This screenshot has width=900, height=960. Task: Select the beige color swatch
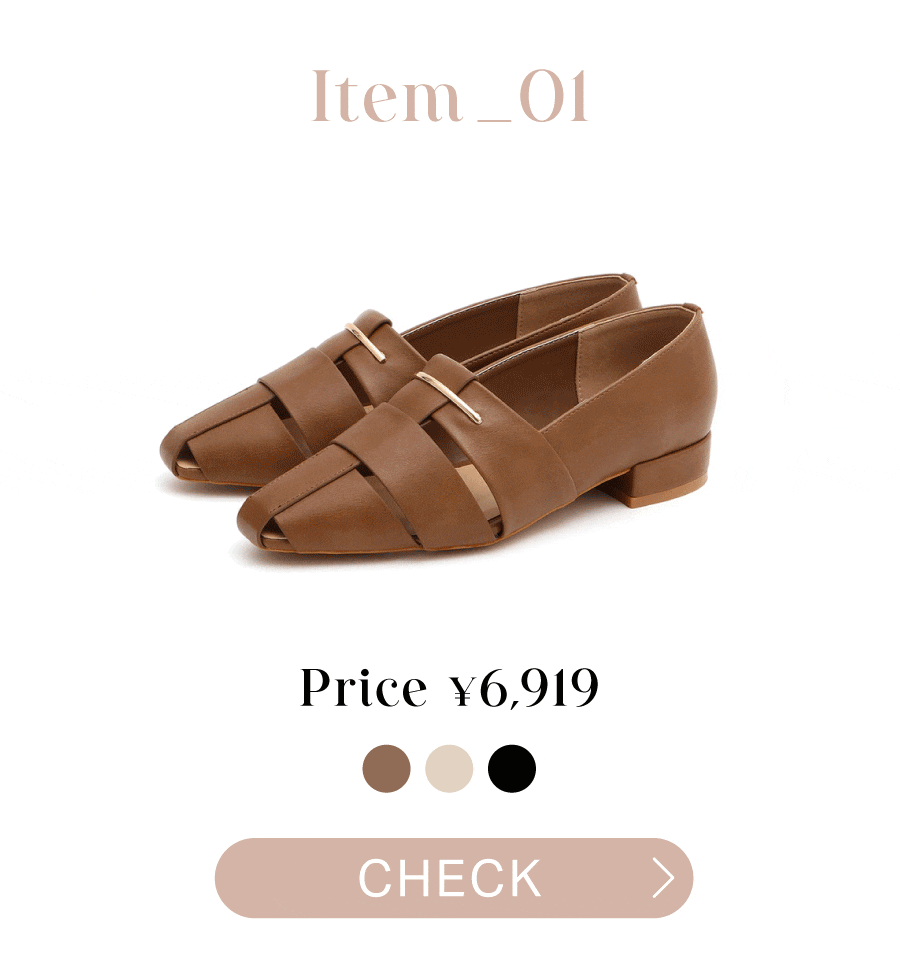pos(449,768)
